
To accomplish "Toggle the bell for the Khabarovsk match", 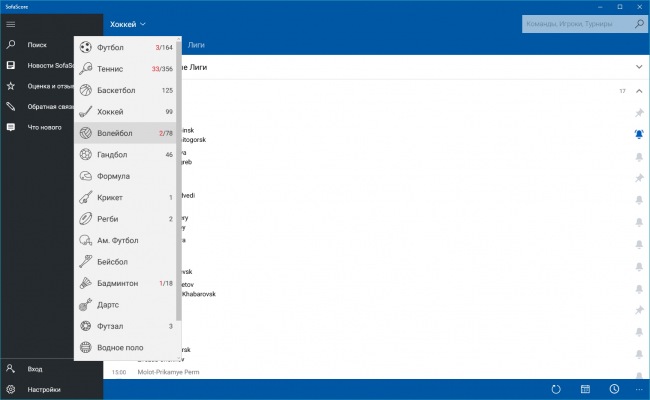I will tap(639, 289).
